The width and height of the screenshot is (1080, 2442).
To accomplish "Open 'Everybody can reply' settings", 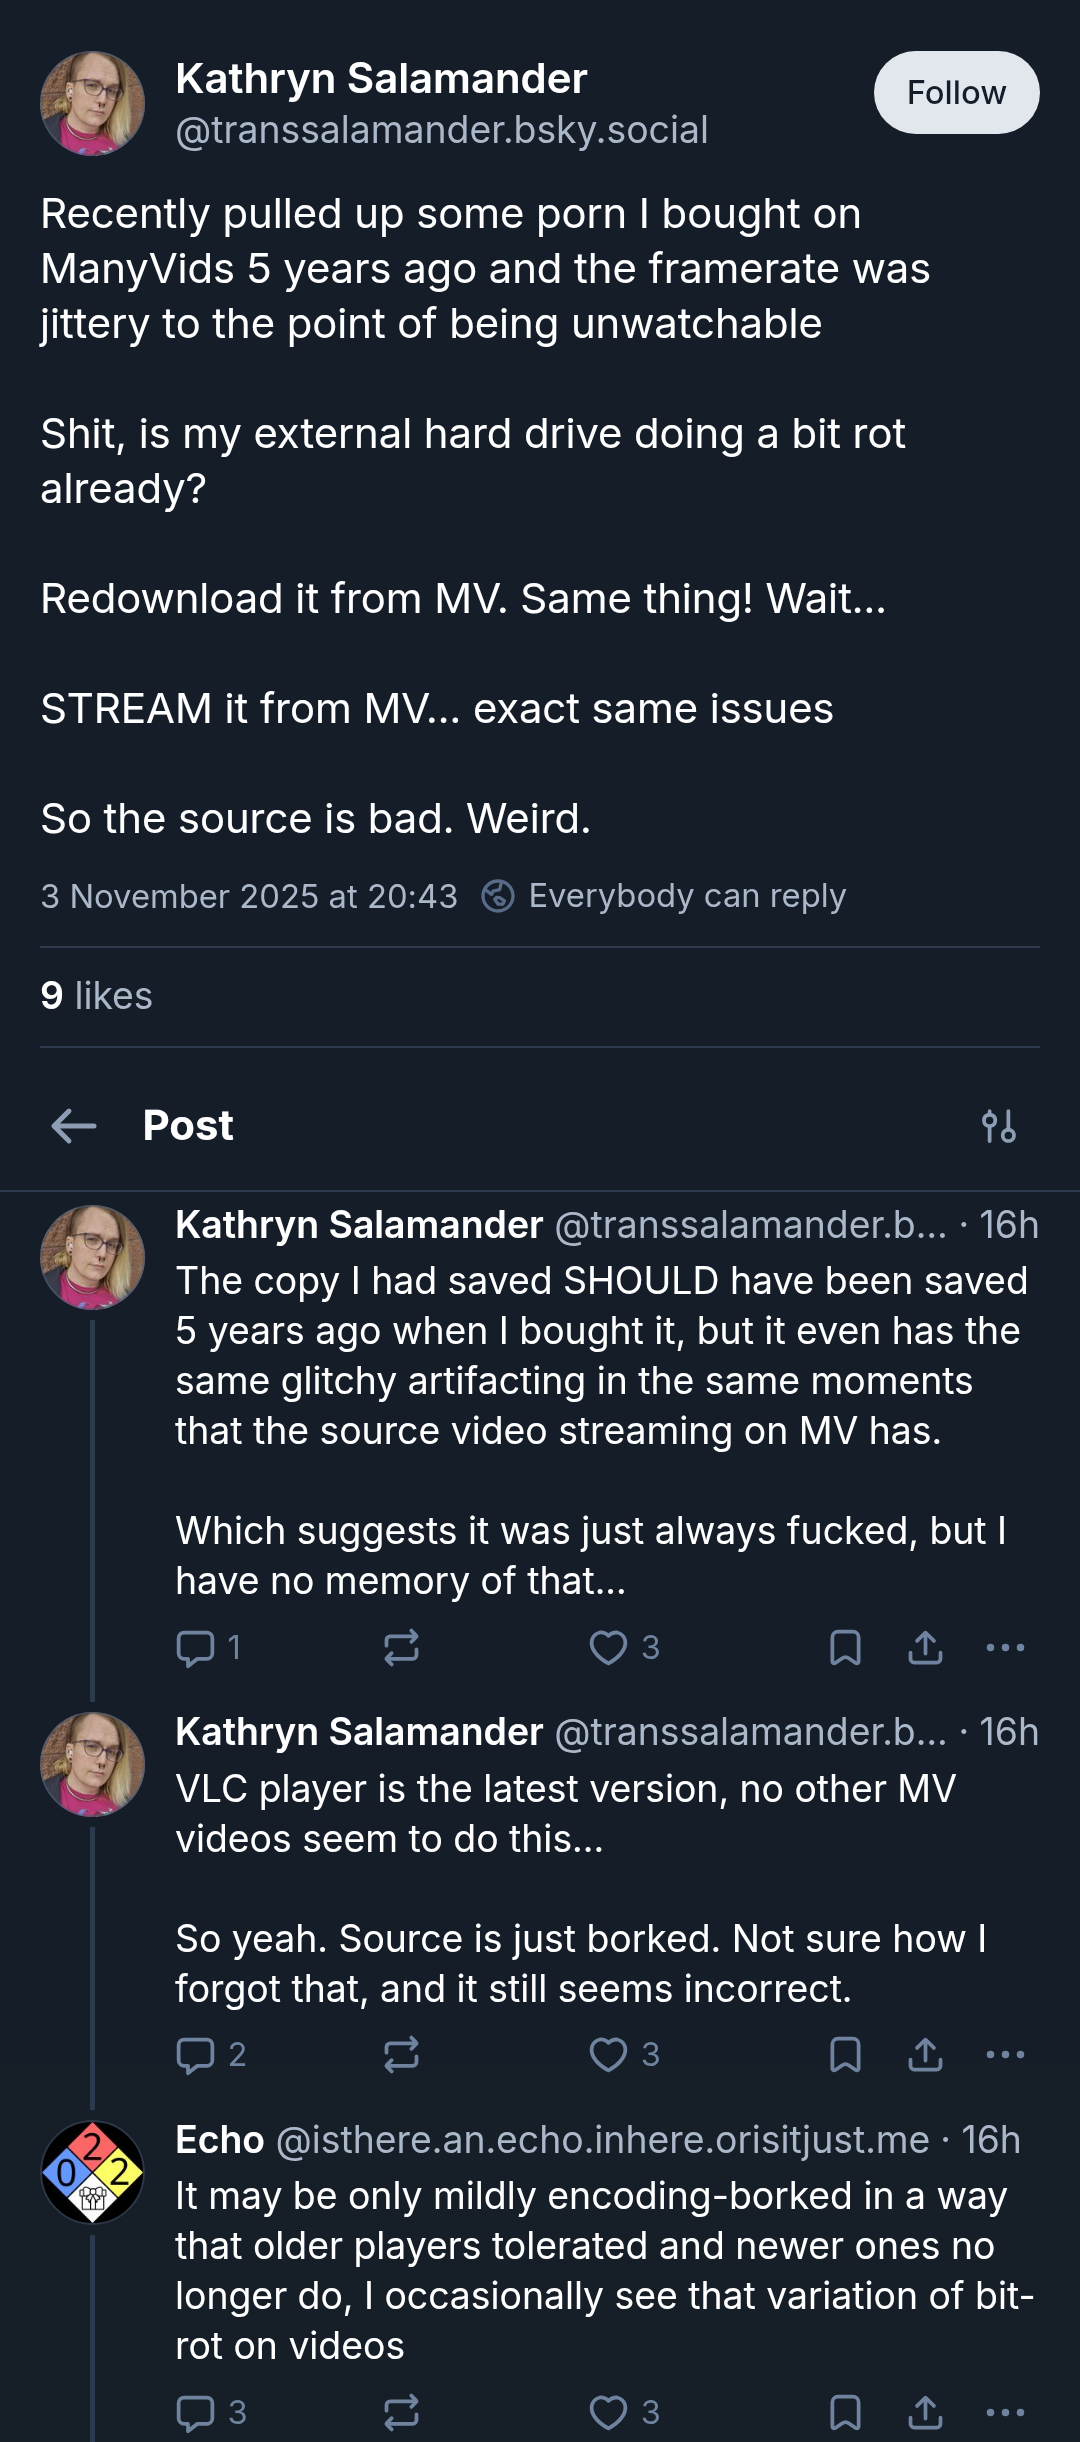I will (x=663, y=896).
